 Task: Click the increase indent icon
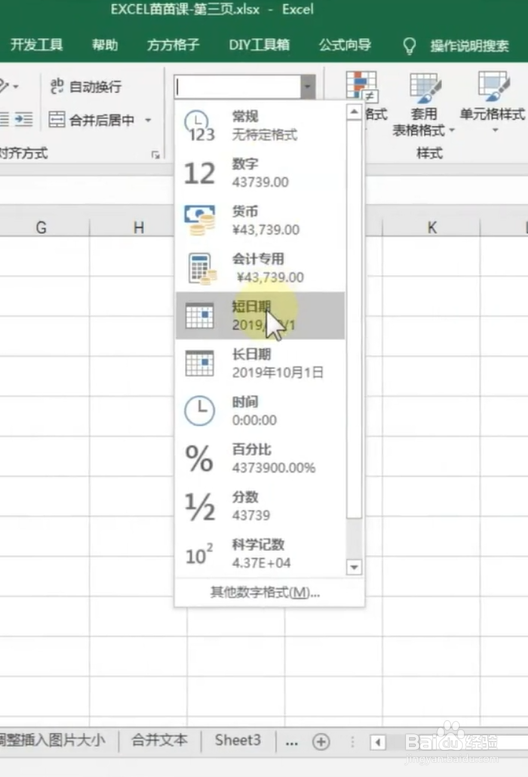click(23, 119)
